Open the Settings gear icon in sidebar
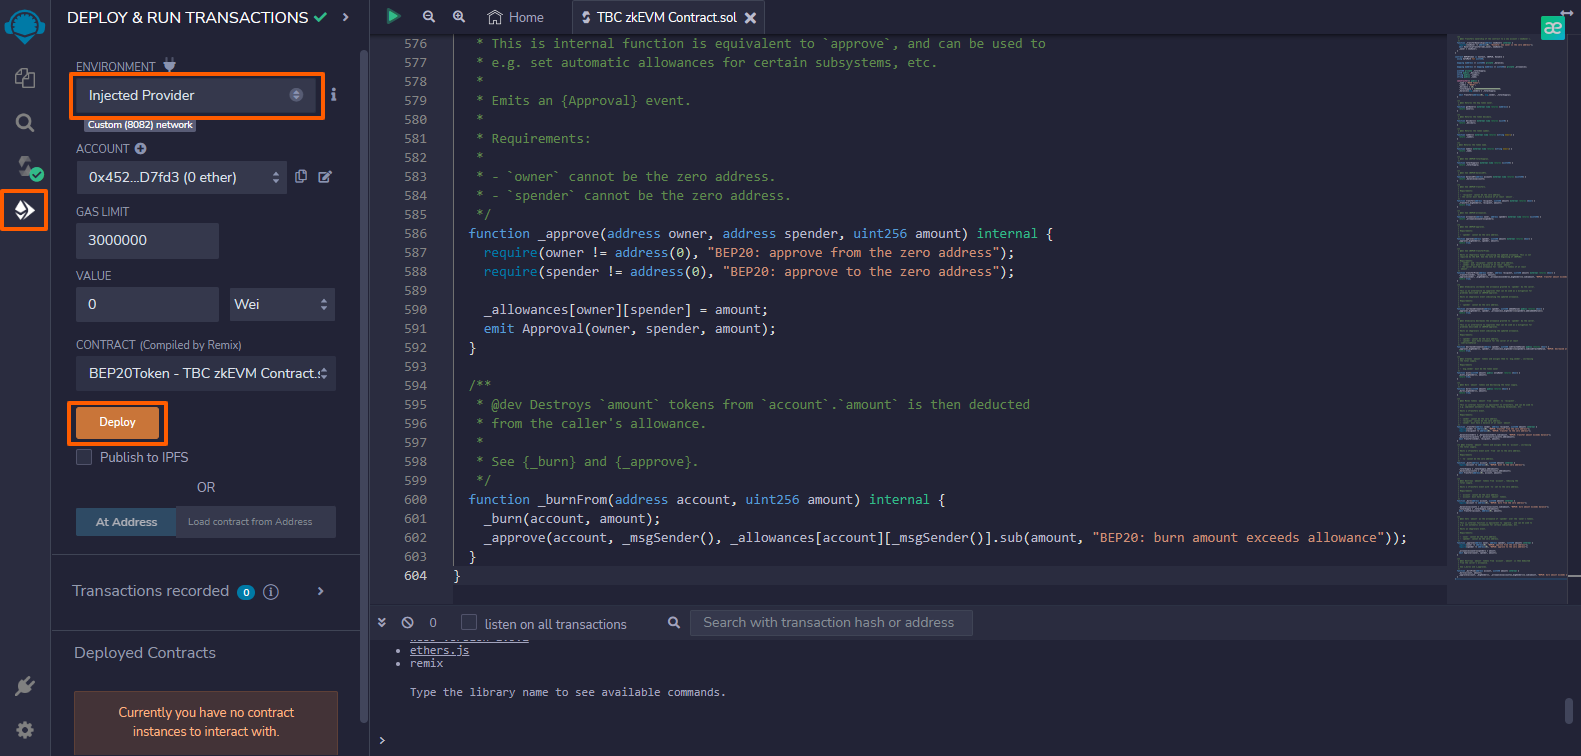 pos(25,730)
